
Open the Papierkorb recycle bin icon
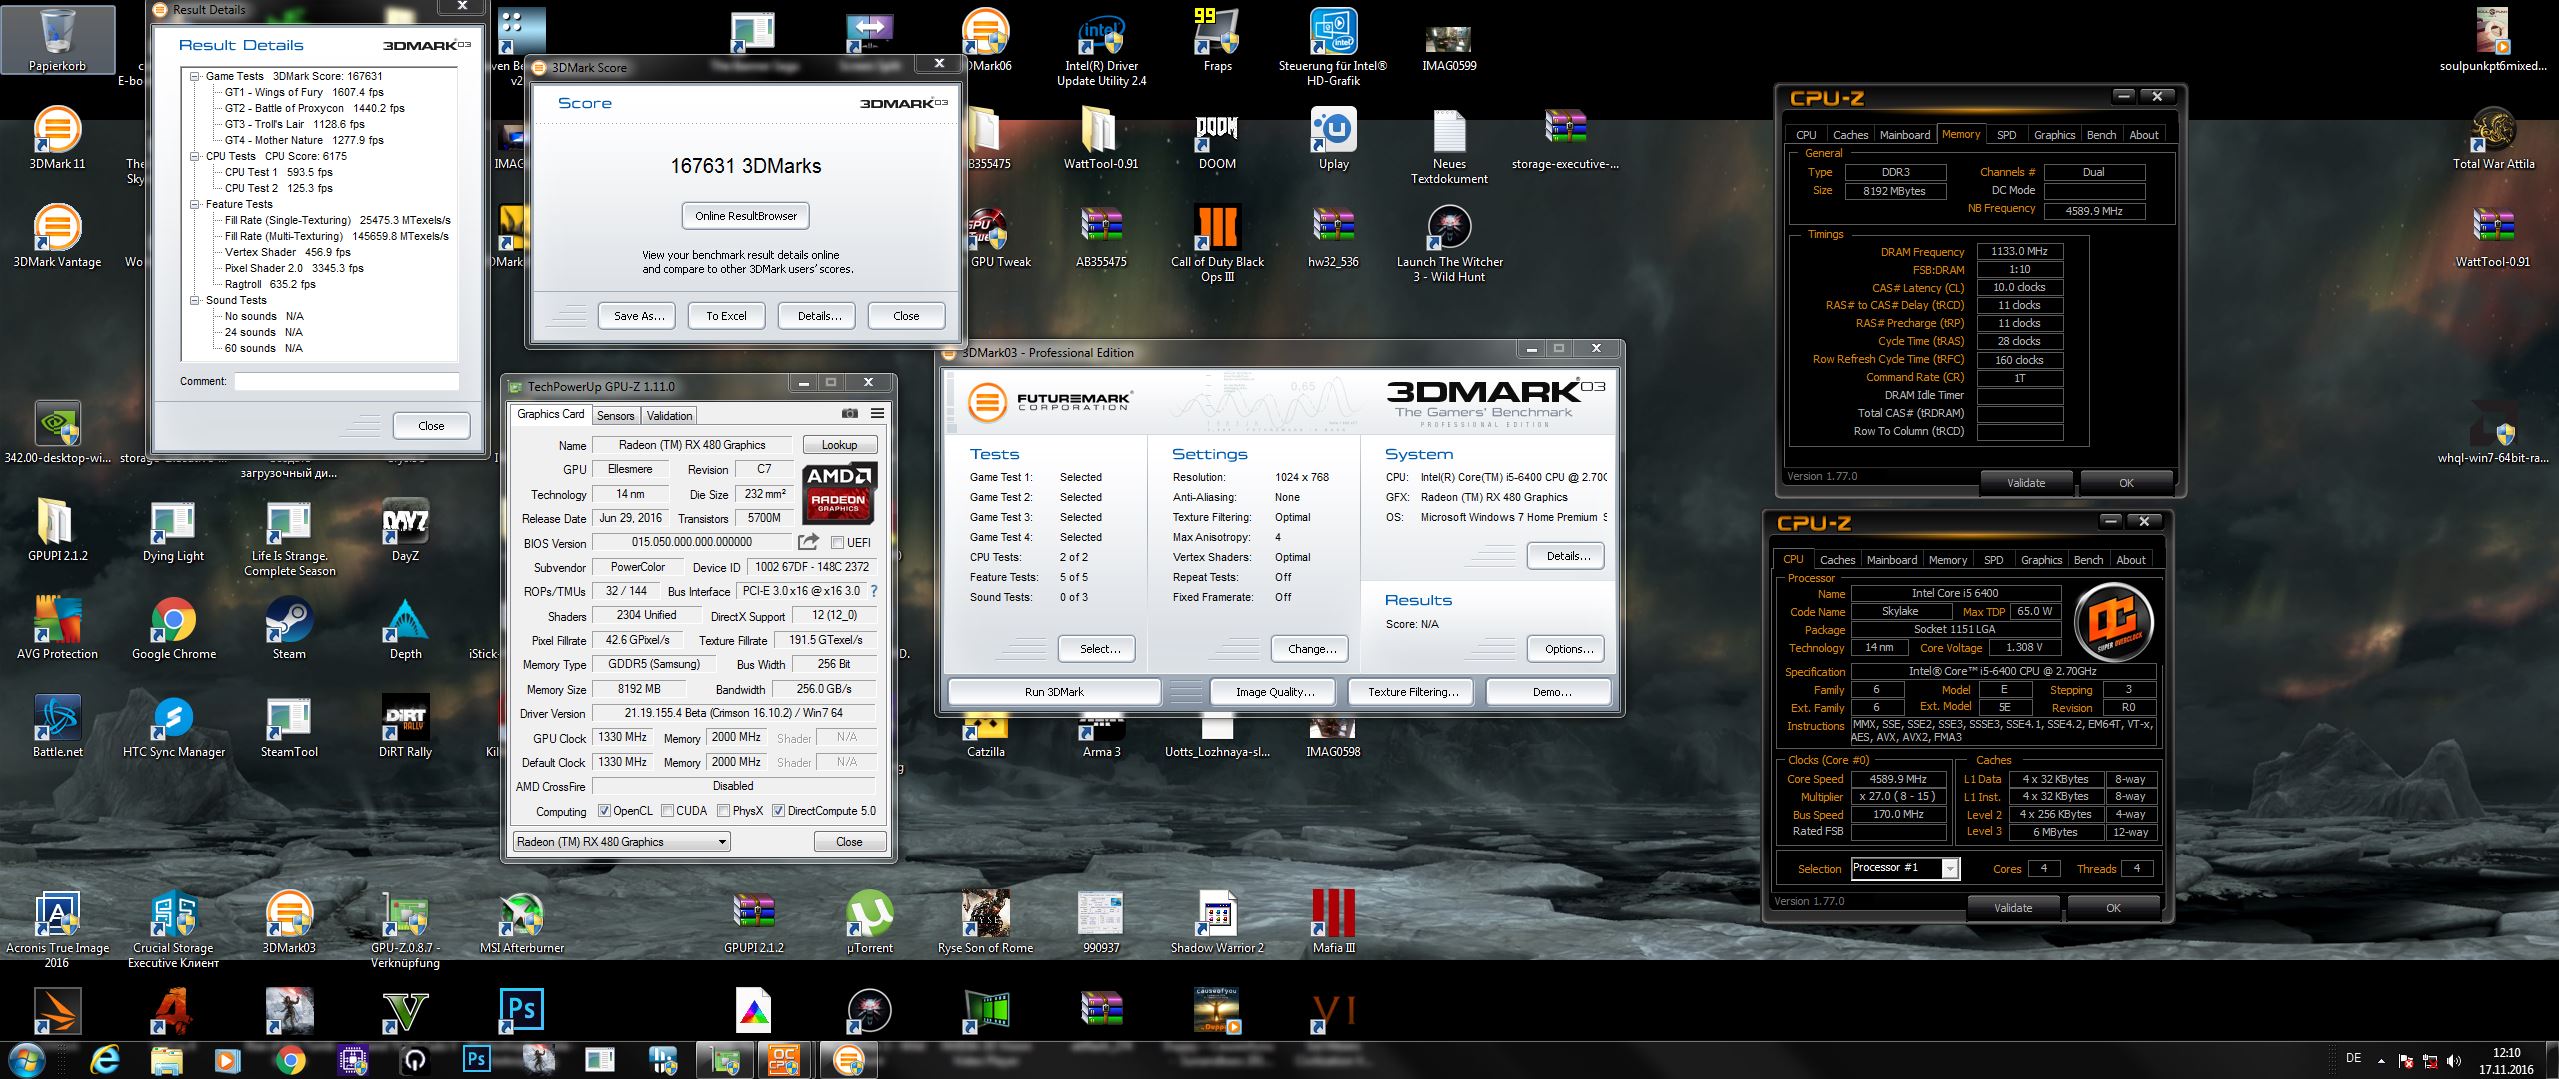[57, 40]
